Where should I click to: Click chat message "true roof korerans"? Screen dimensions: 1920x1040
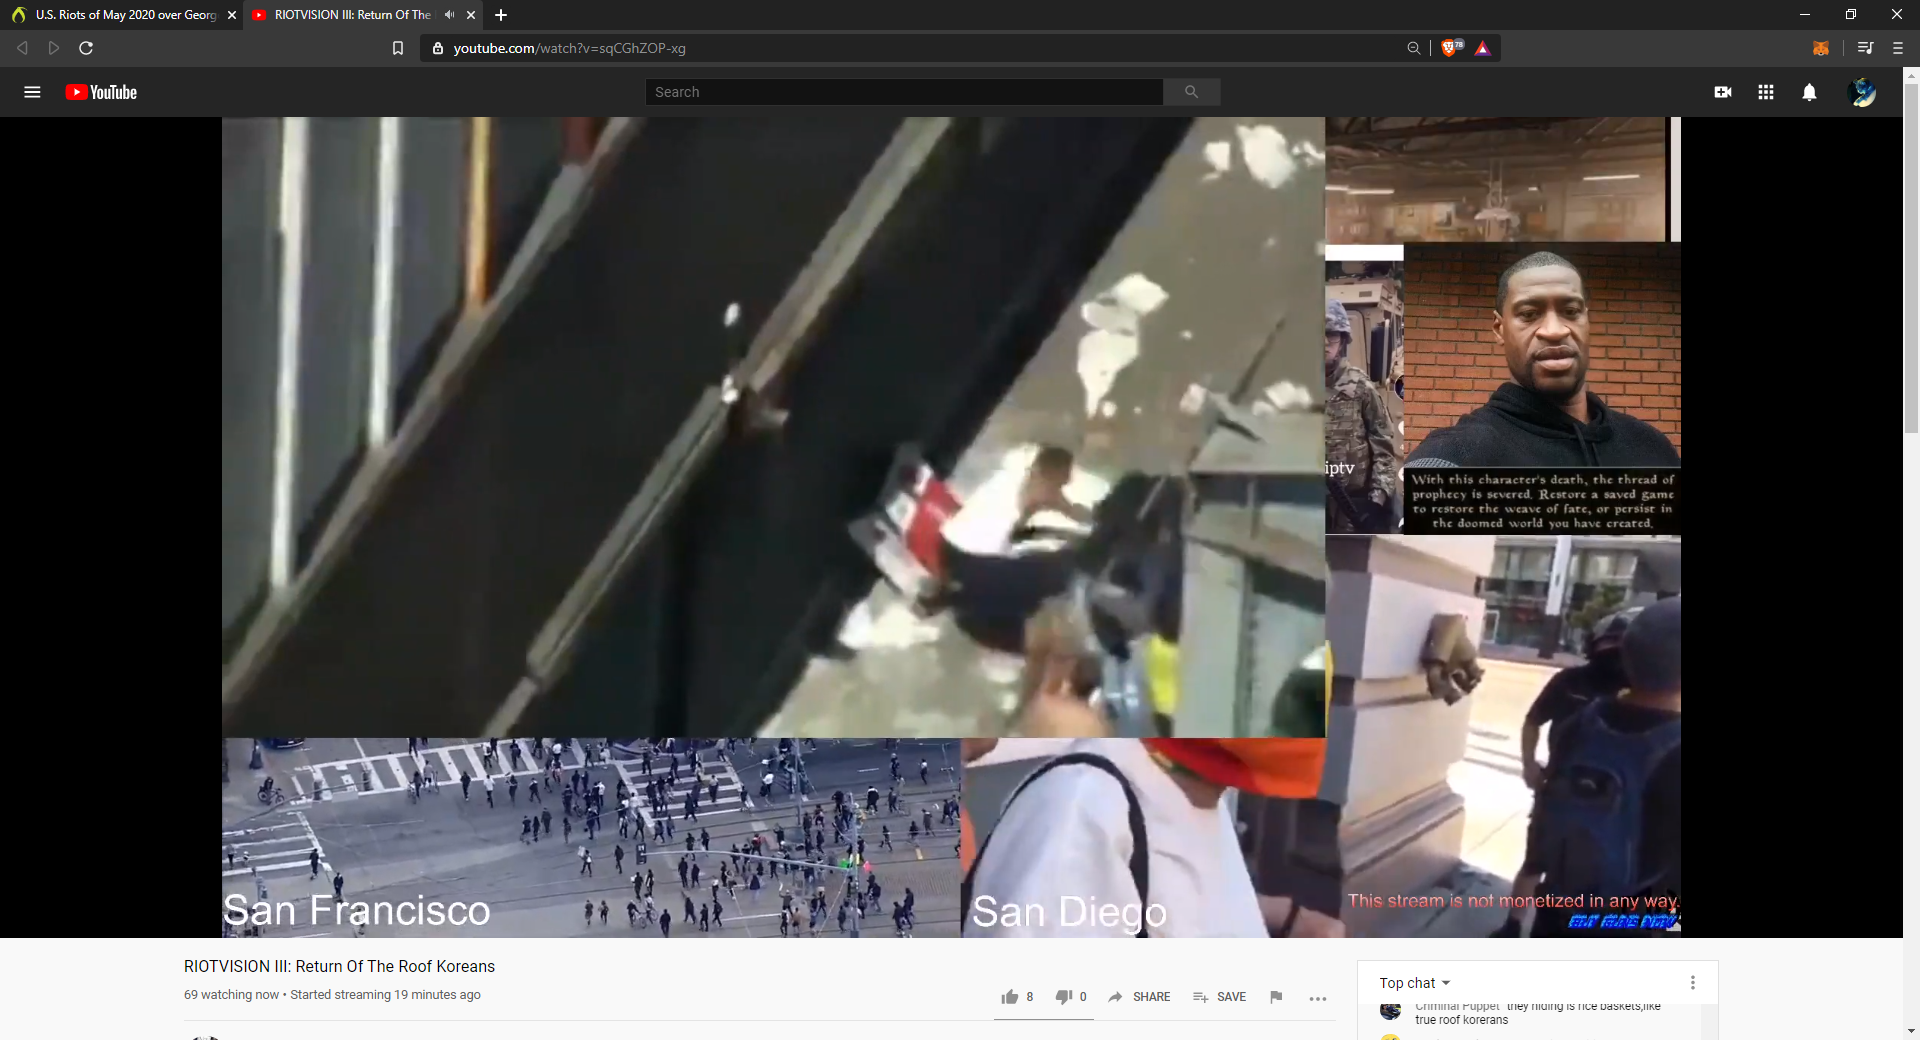coord(1461,1020)
